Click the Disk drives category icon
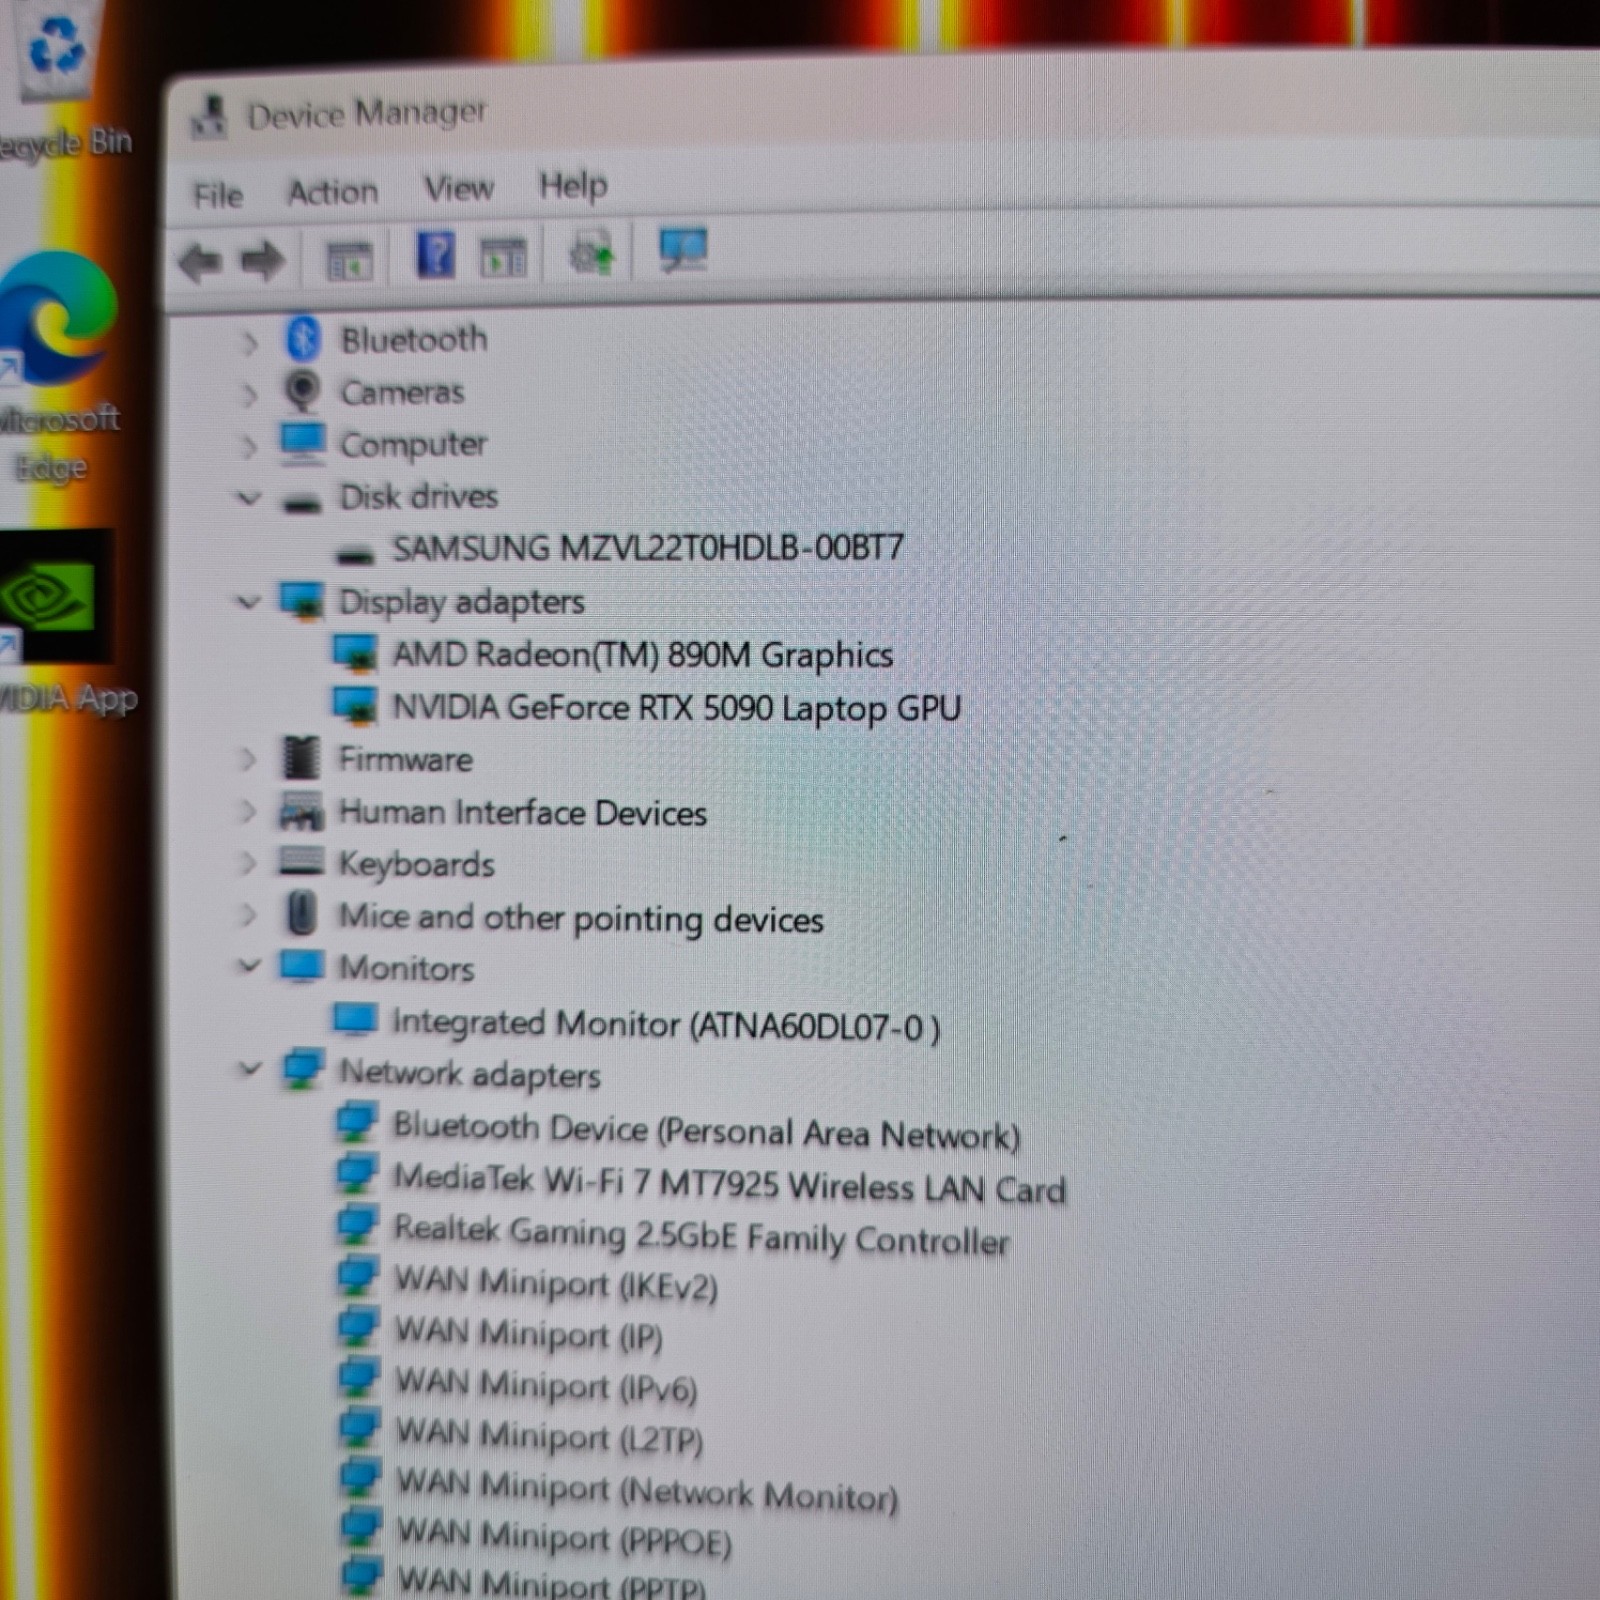 [x=301, y=503]
